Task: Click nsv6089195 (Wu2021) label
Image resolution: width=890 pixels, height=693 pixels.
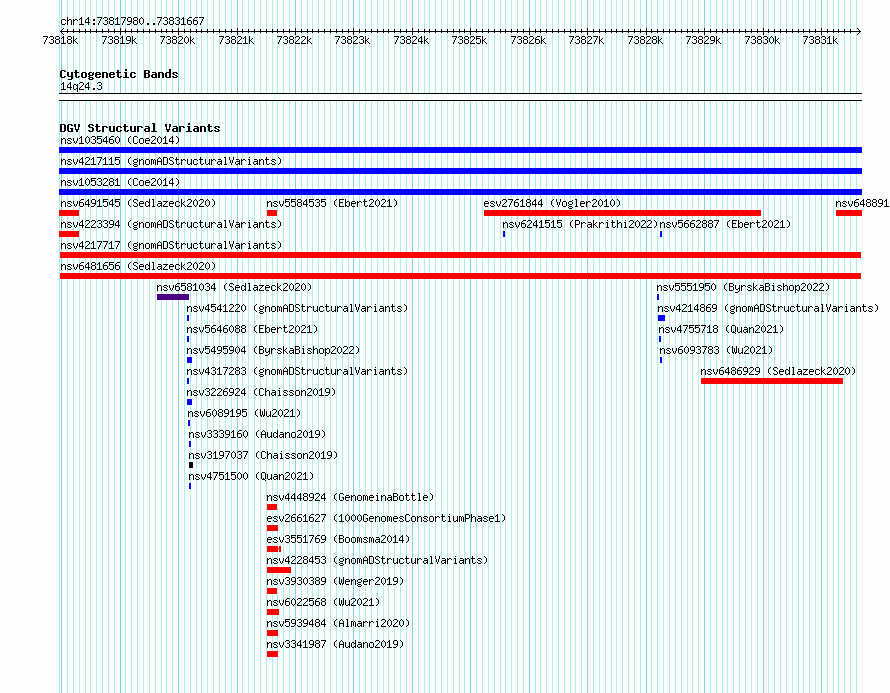Action: click(244, 413)
